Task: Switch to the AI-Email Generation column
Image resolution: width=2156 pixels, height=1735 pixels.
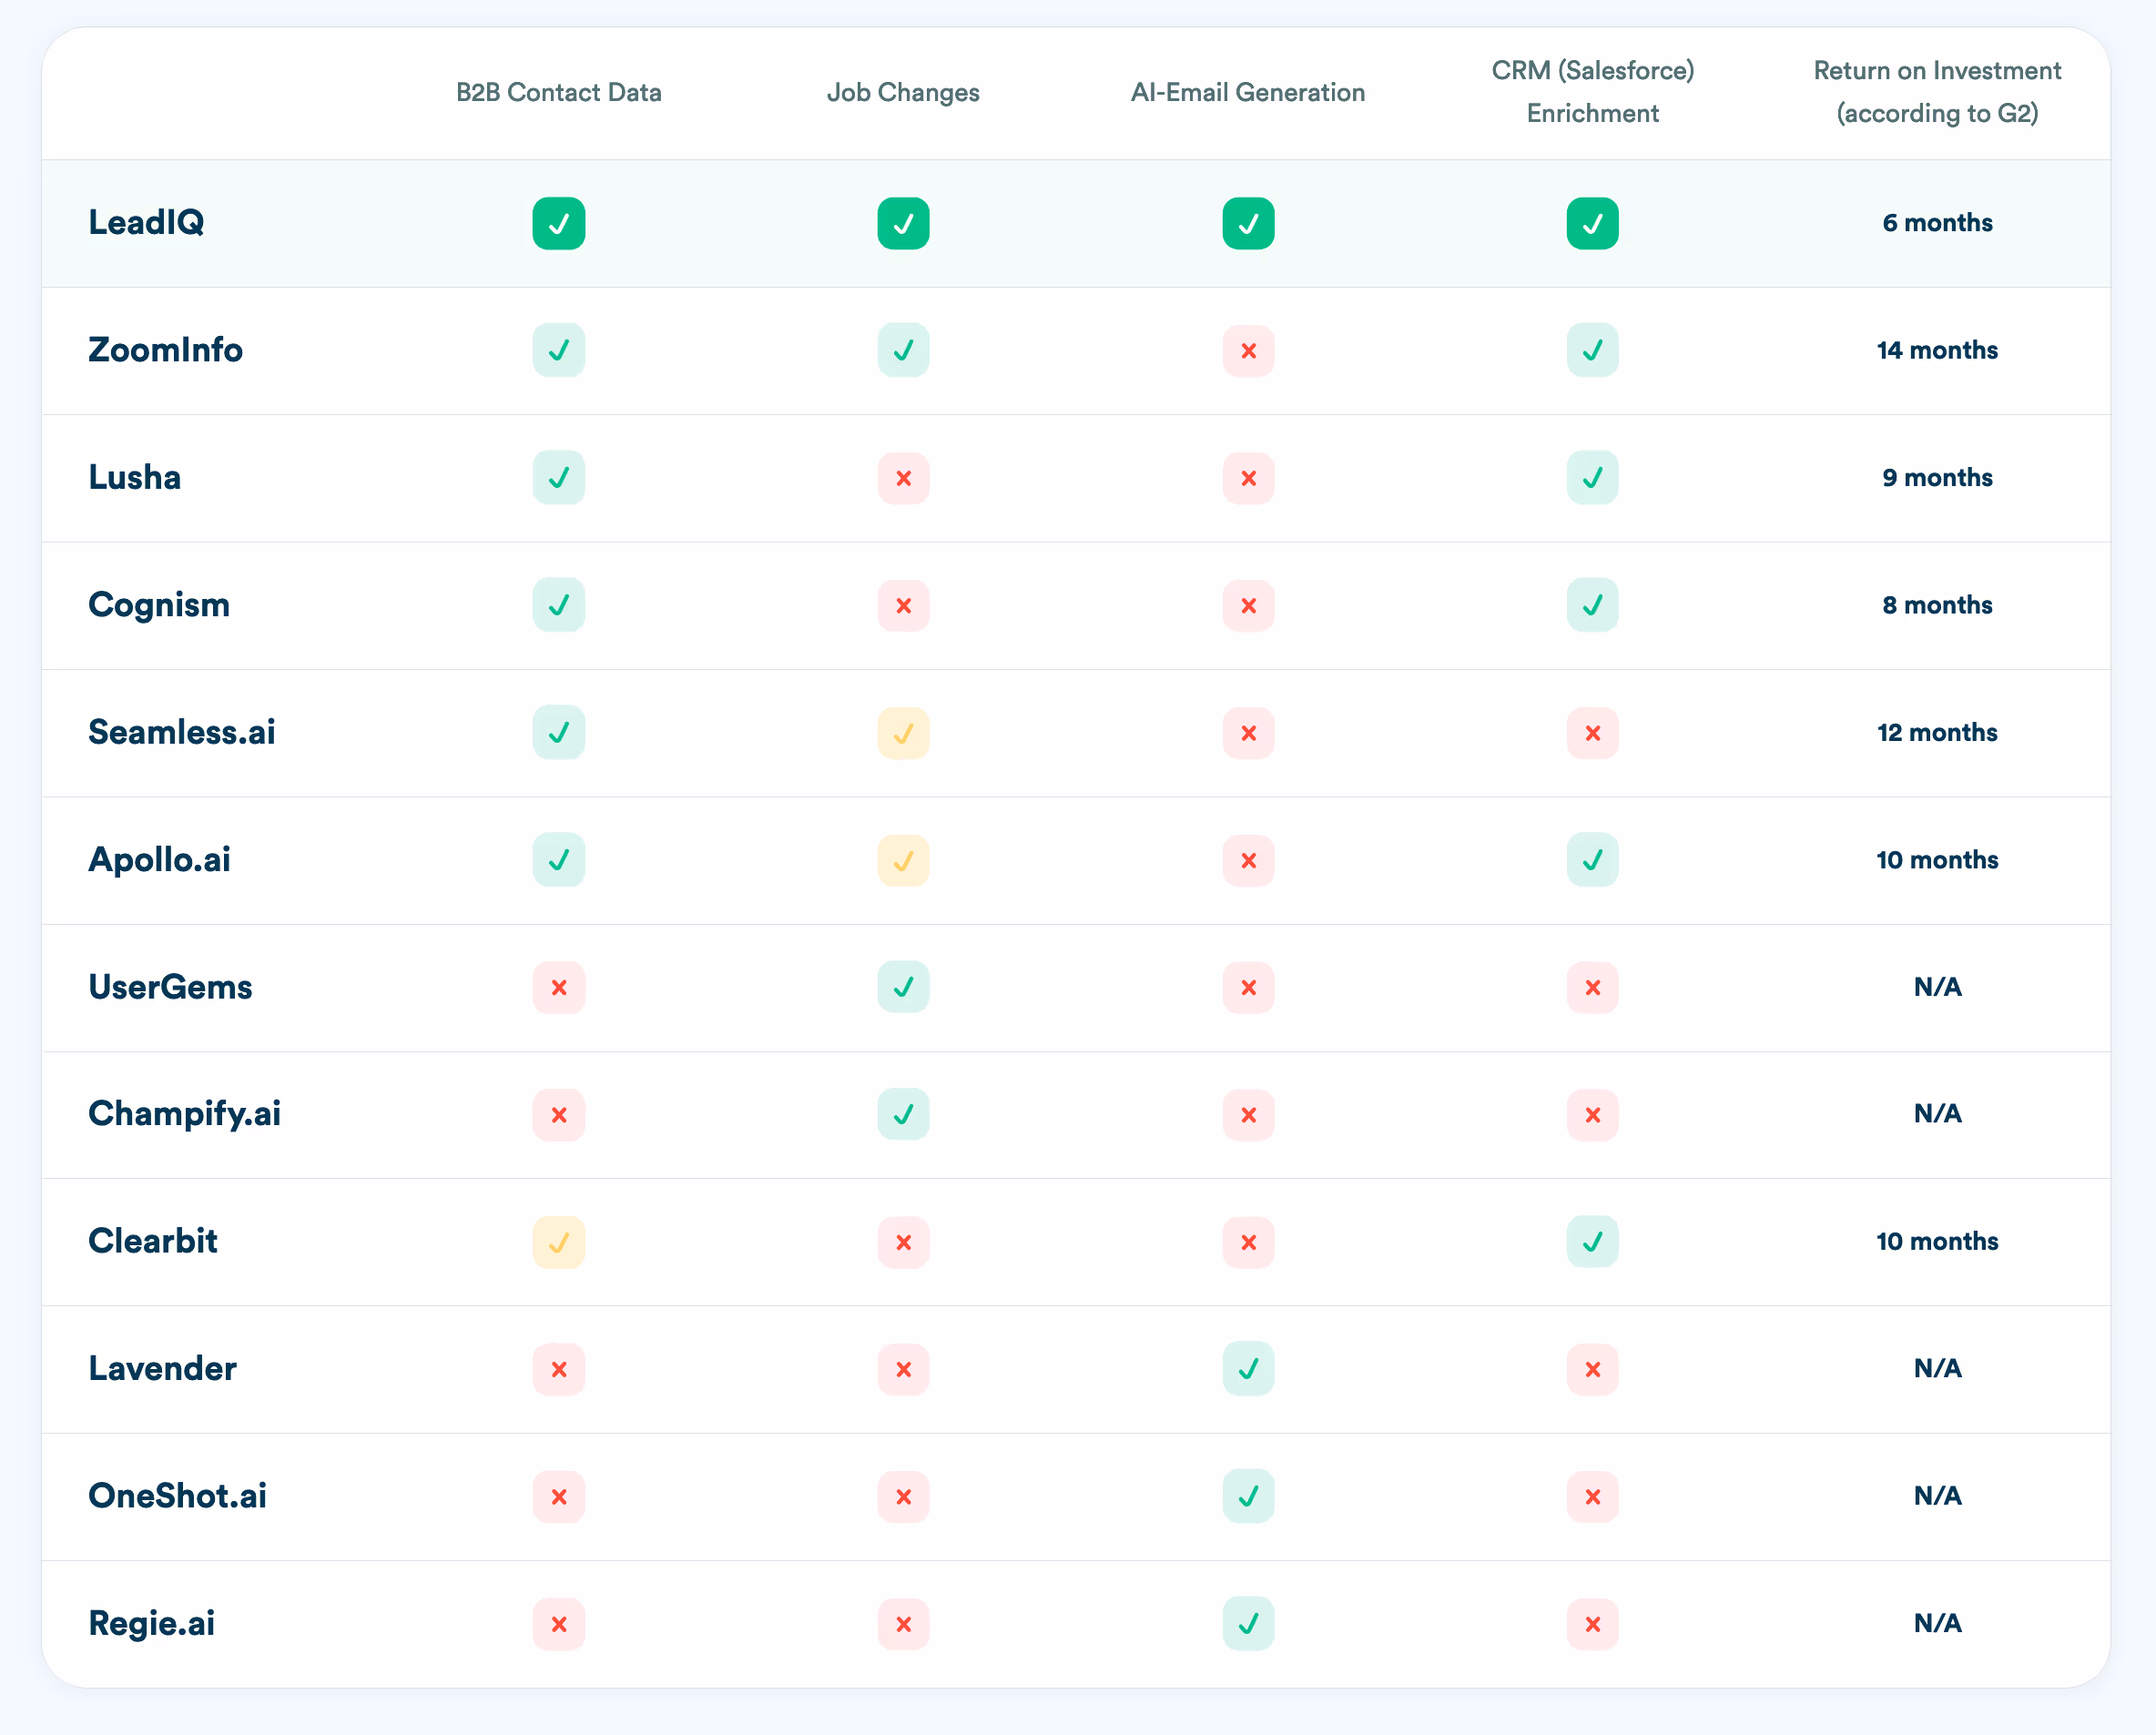Action: [1248, 92]
